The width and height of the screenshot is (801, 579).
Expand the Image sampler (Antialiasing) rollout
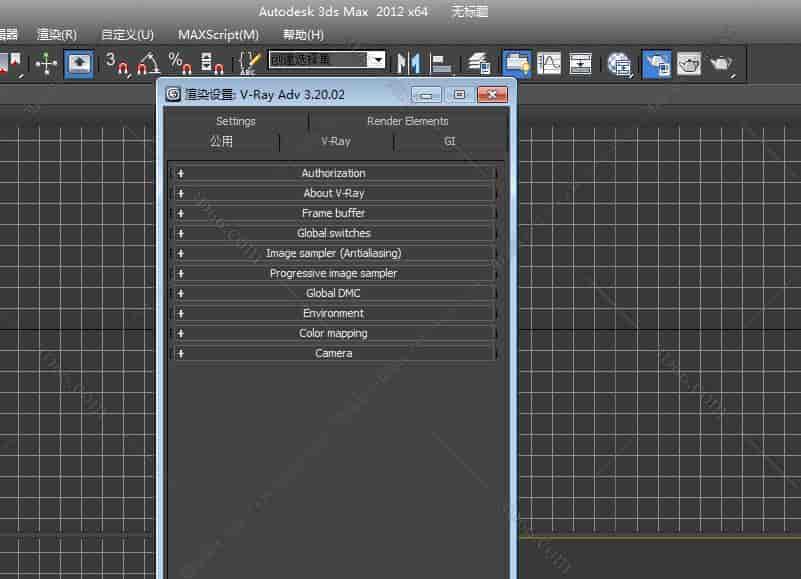click(333, 253)
